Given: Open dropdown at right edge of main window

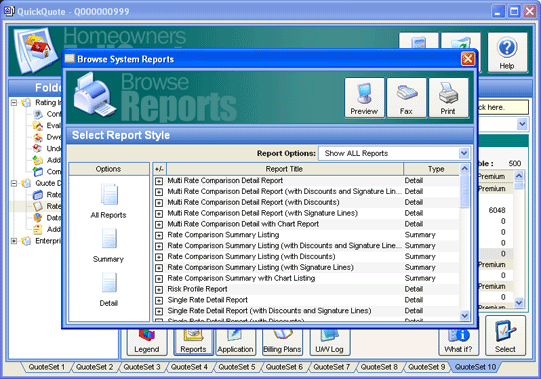Looking at the screenshot, I should [x=522, y=124].
